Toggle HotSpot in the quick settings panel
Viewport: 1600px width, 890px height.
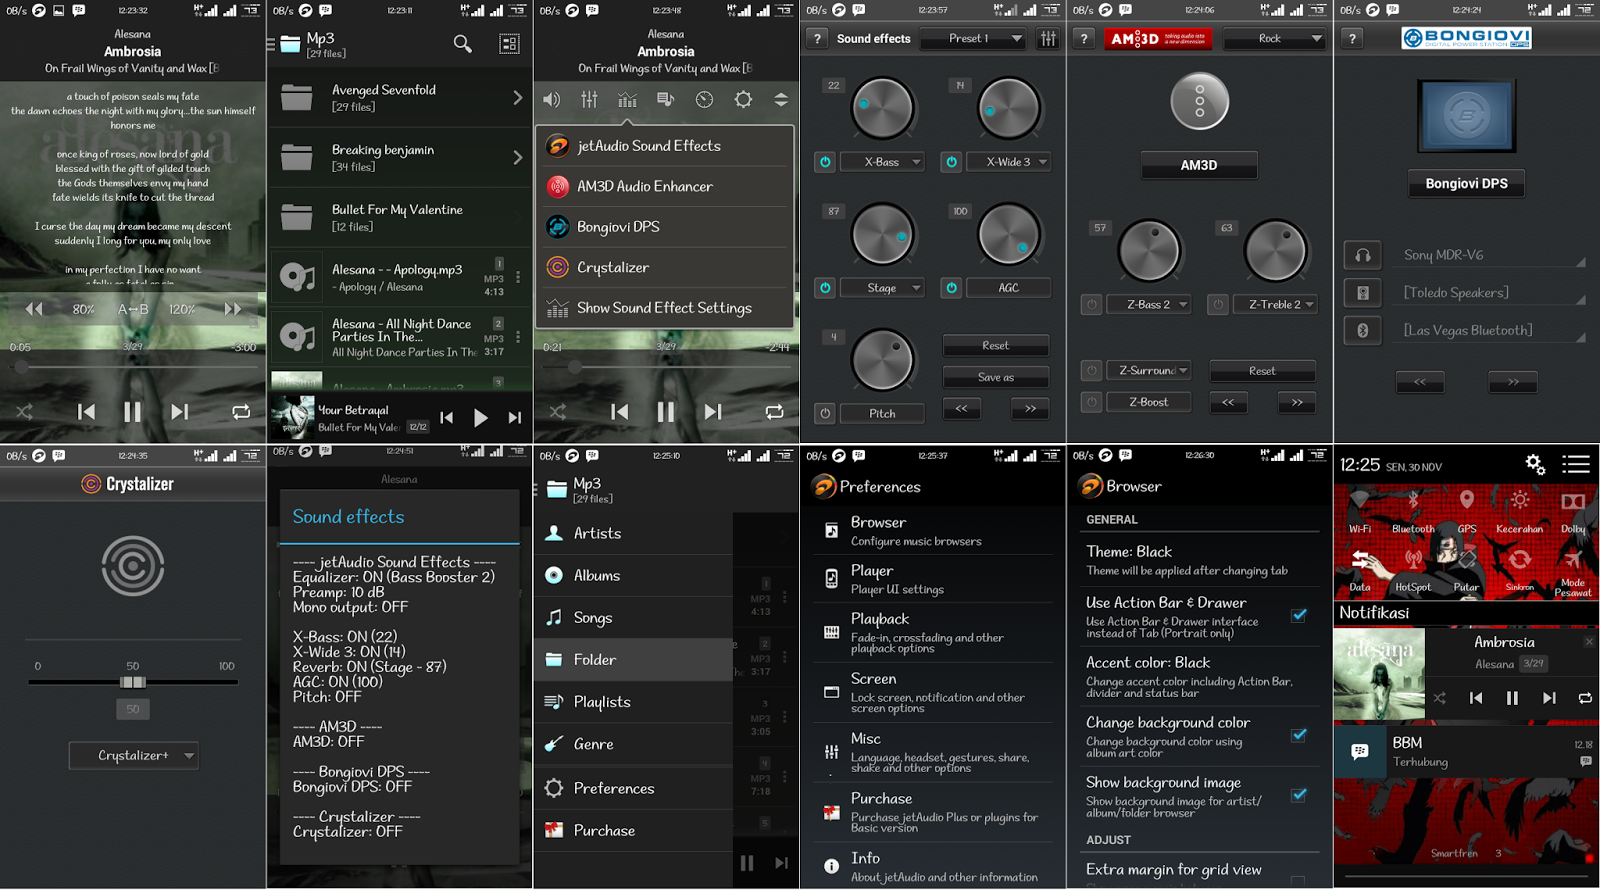click(1413, 567)
